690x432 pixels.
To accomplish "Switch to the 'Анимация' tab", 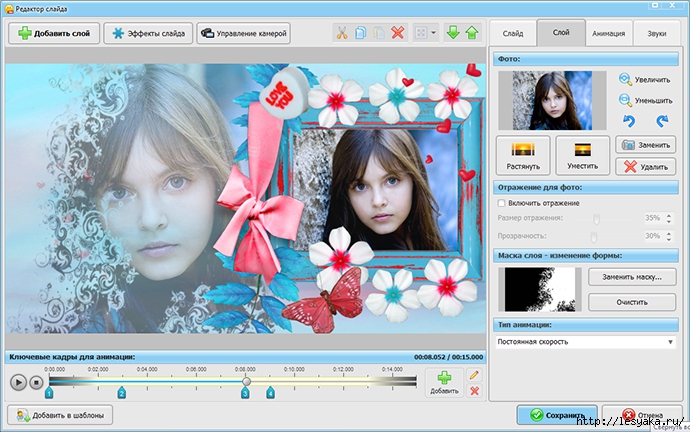I will coord(609,33).
